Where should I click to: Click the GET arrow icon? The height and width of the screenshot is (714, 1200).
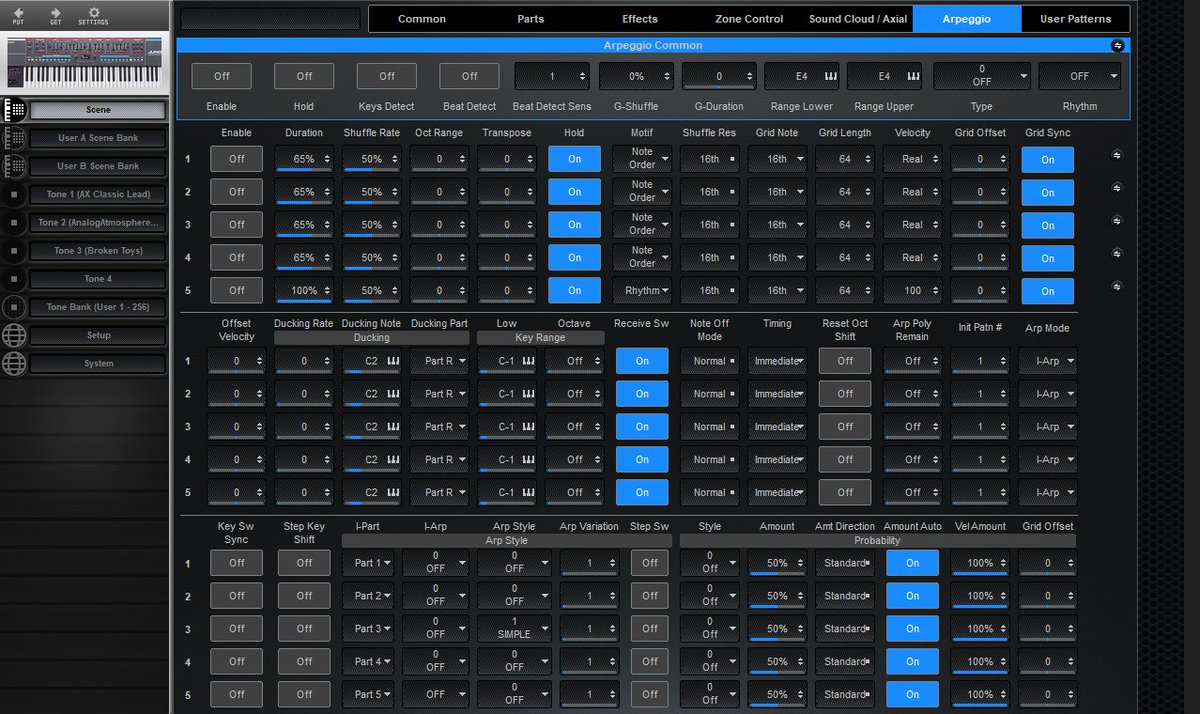[56, 13]
